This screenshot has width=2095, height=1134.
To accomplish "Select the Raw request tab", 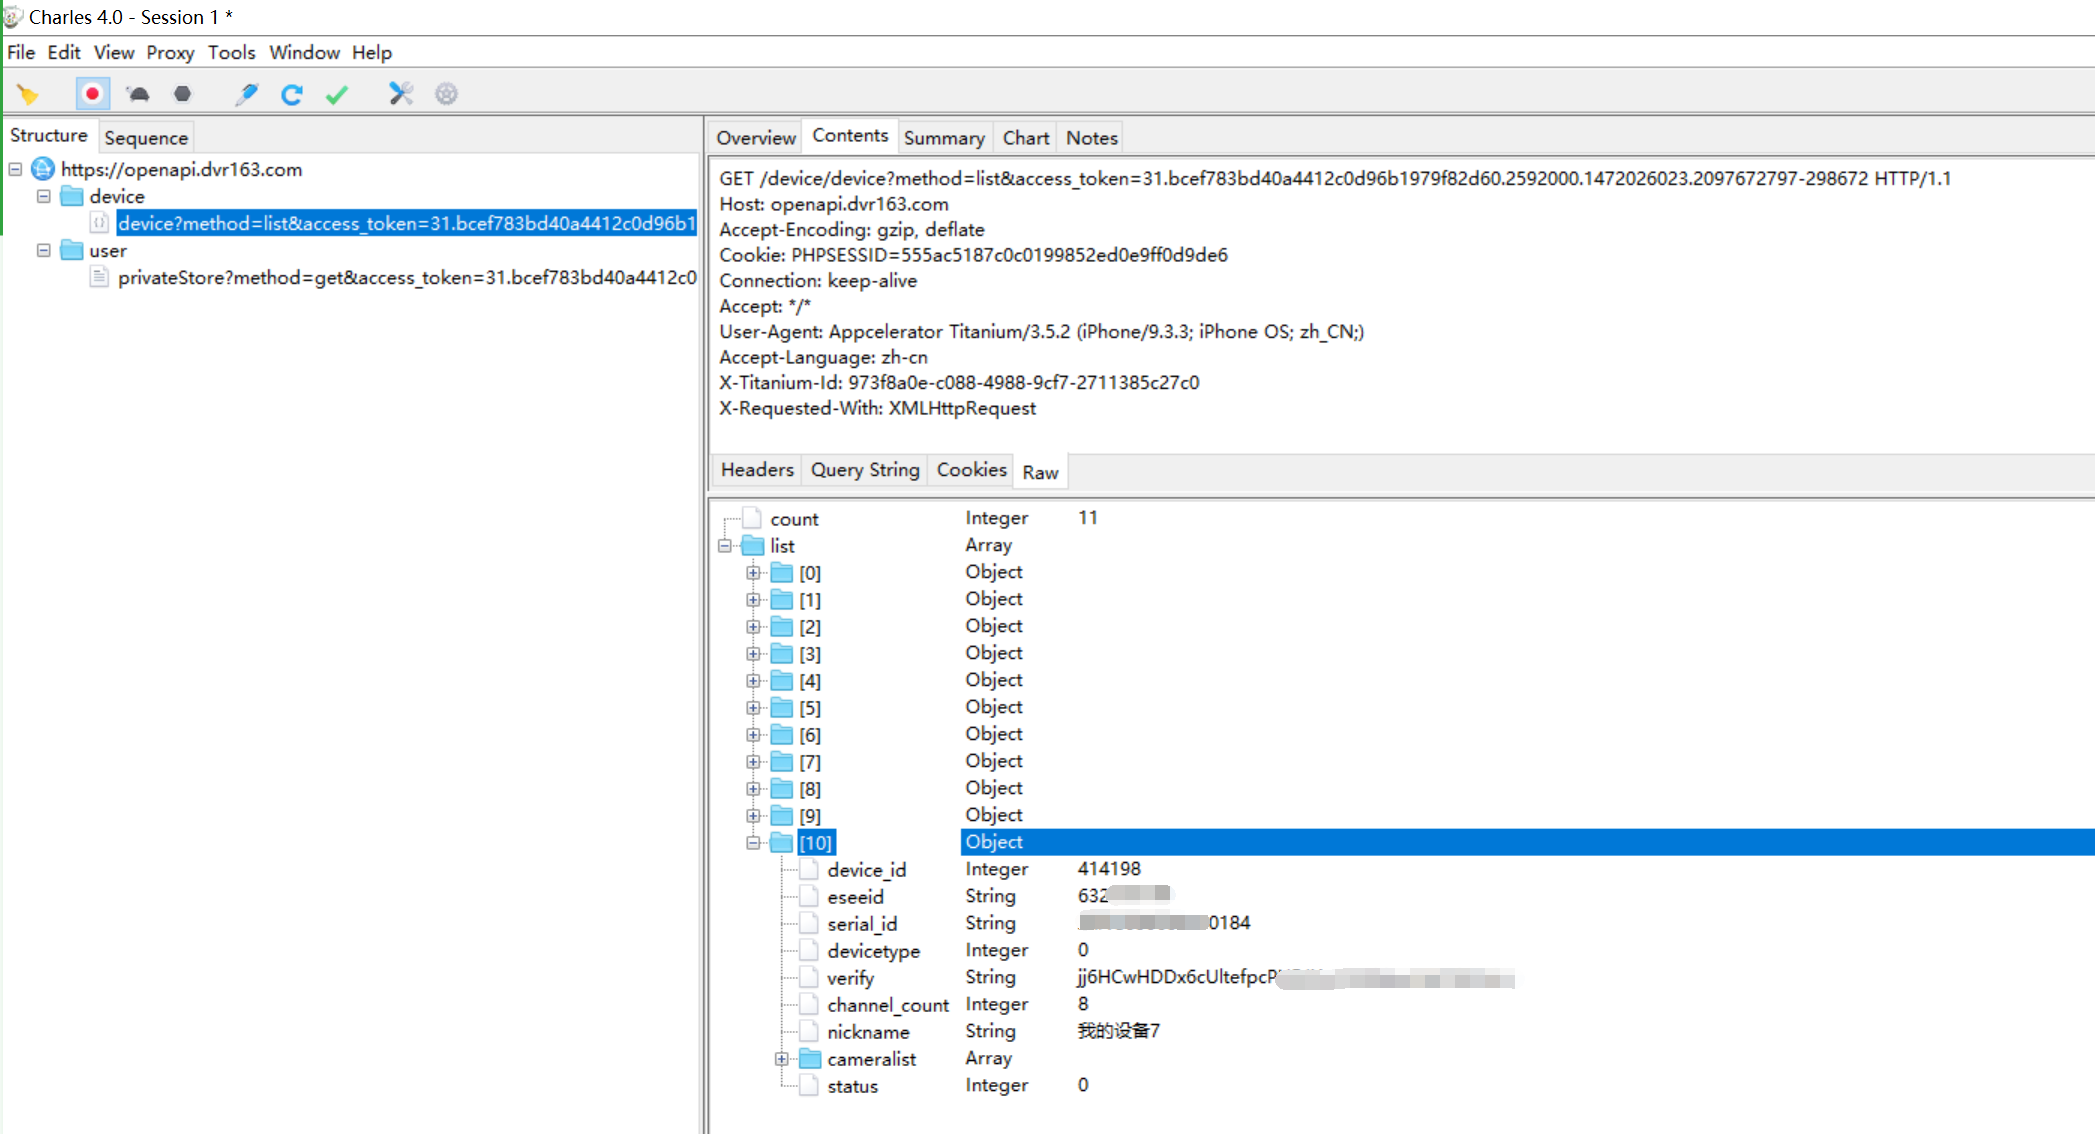I will 1040,472.
